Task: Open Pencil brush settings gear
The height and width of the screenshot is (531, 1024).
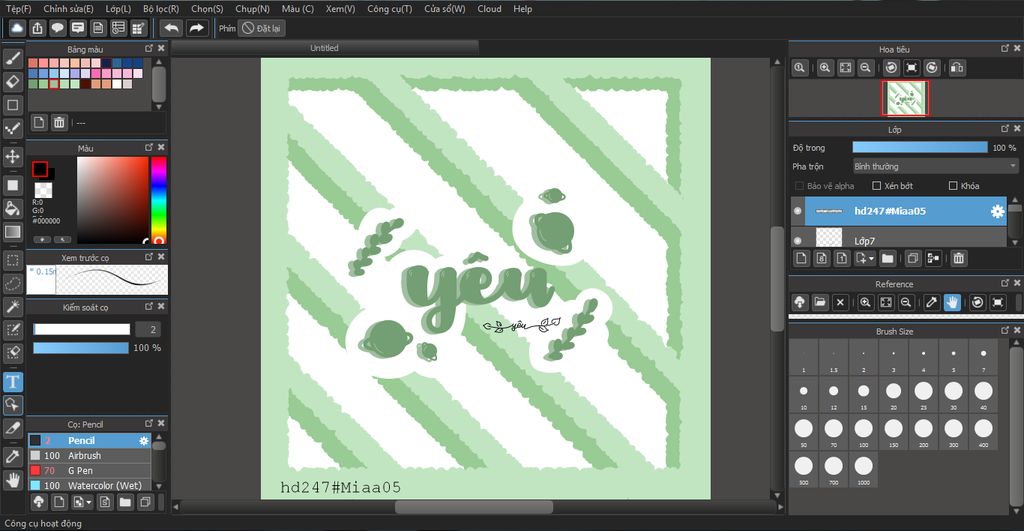Action: 144,441
